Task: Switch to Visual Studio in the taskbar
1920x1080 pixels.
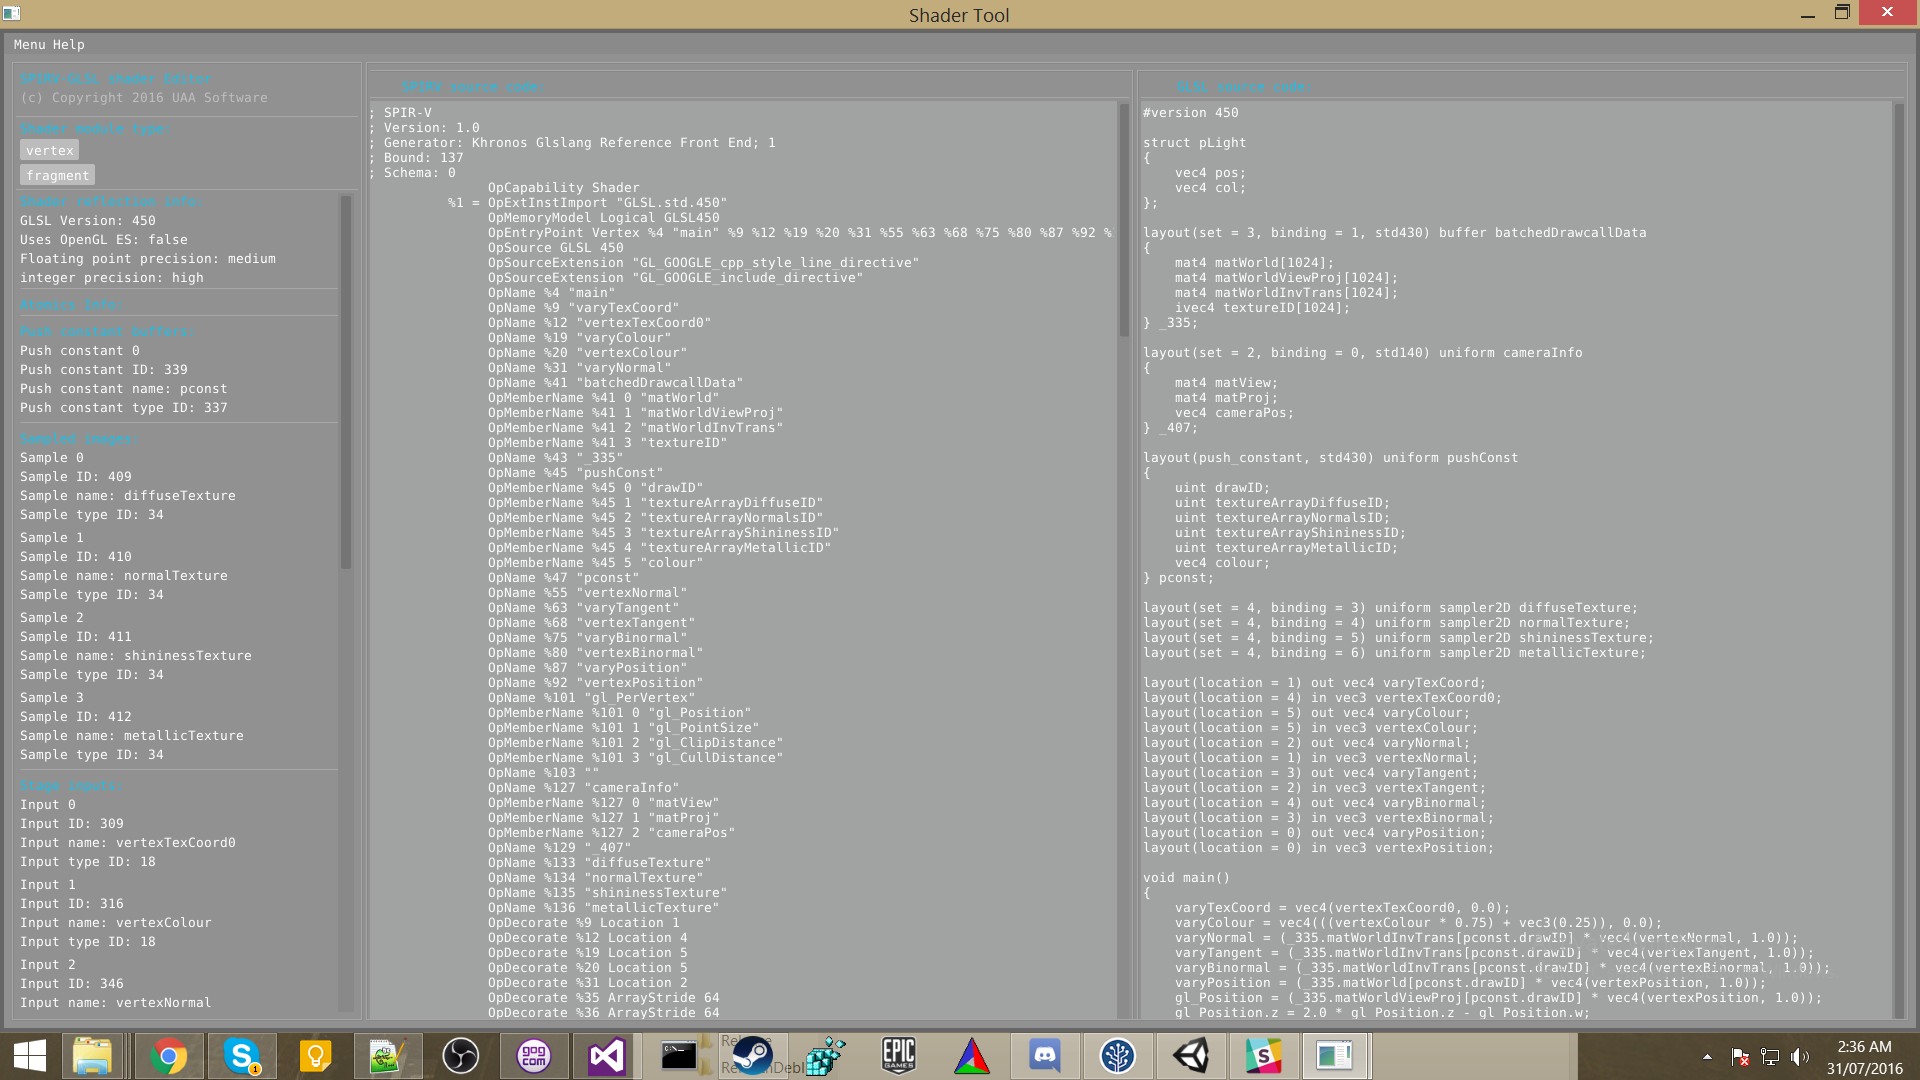Action: 606,1056
